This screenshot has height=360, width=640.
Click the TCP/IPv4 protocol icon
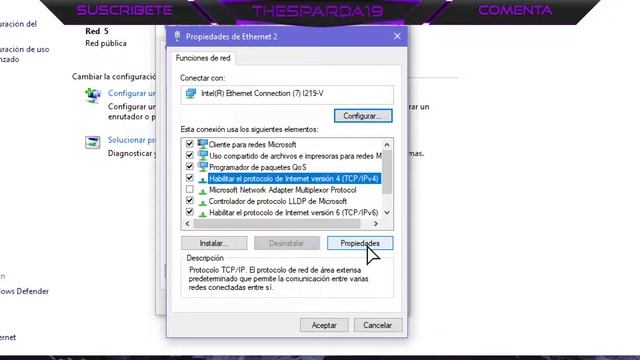(202, 179)
